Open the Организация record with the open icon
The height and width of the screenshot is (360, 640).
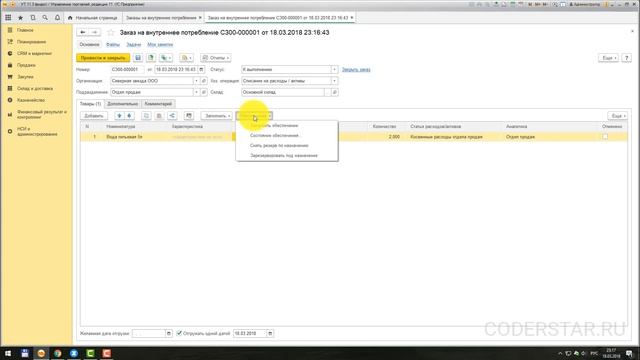pyautogui.click(x=204, y=81)
